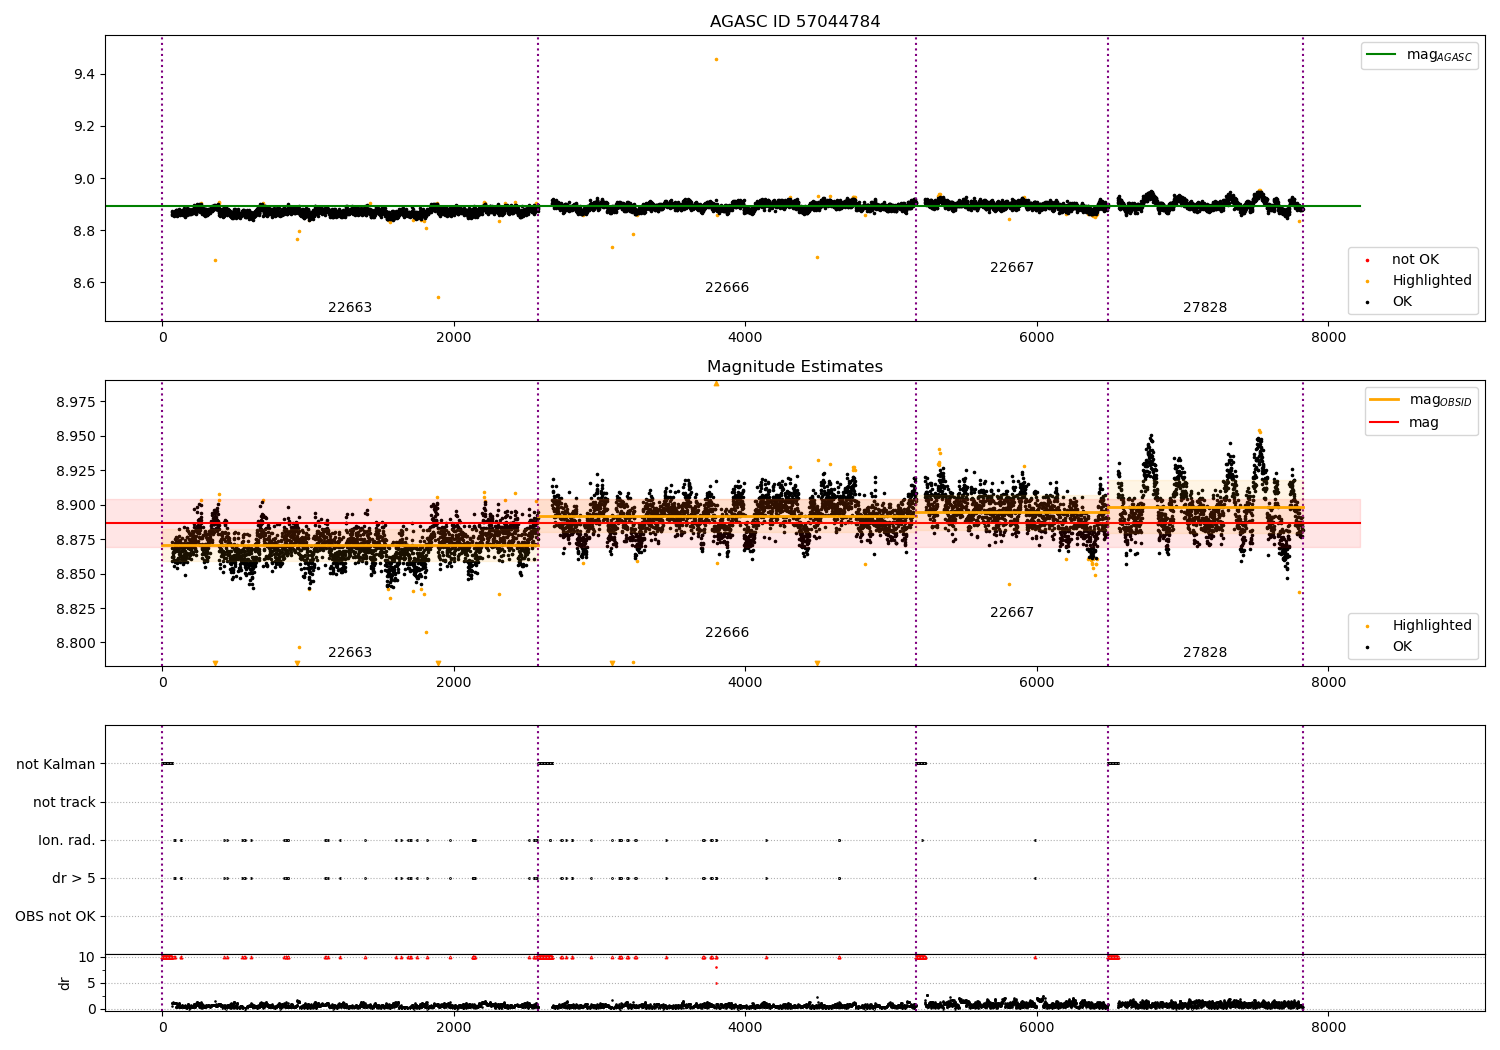The width and height of the screenshot is (1500, 1050).
Task: Click obsid label 27828 in the top plot
Action: tap(1205, 308)
